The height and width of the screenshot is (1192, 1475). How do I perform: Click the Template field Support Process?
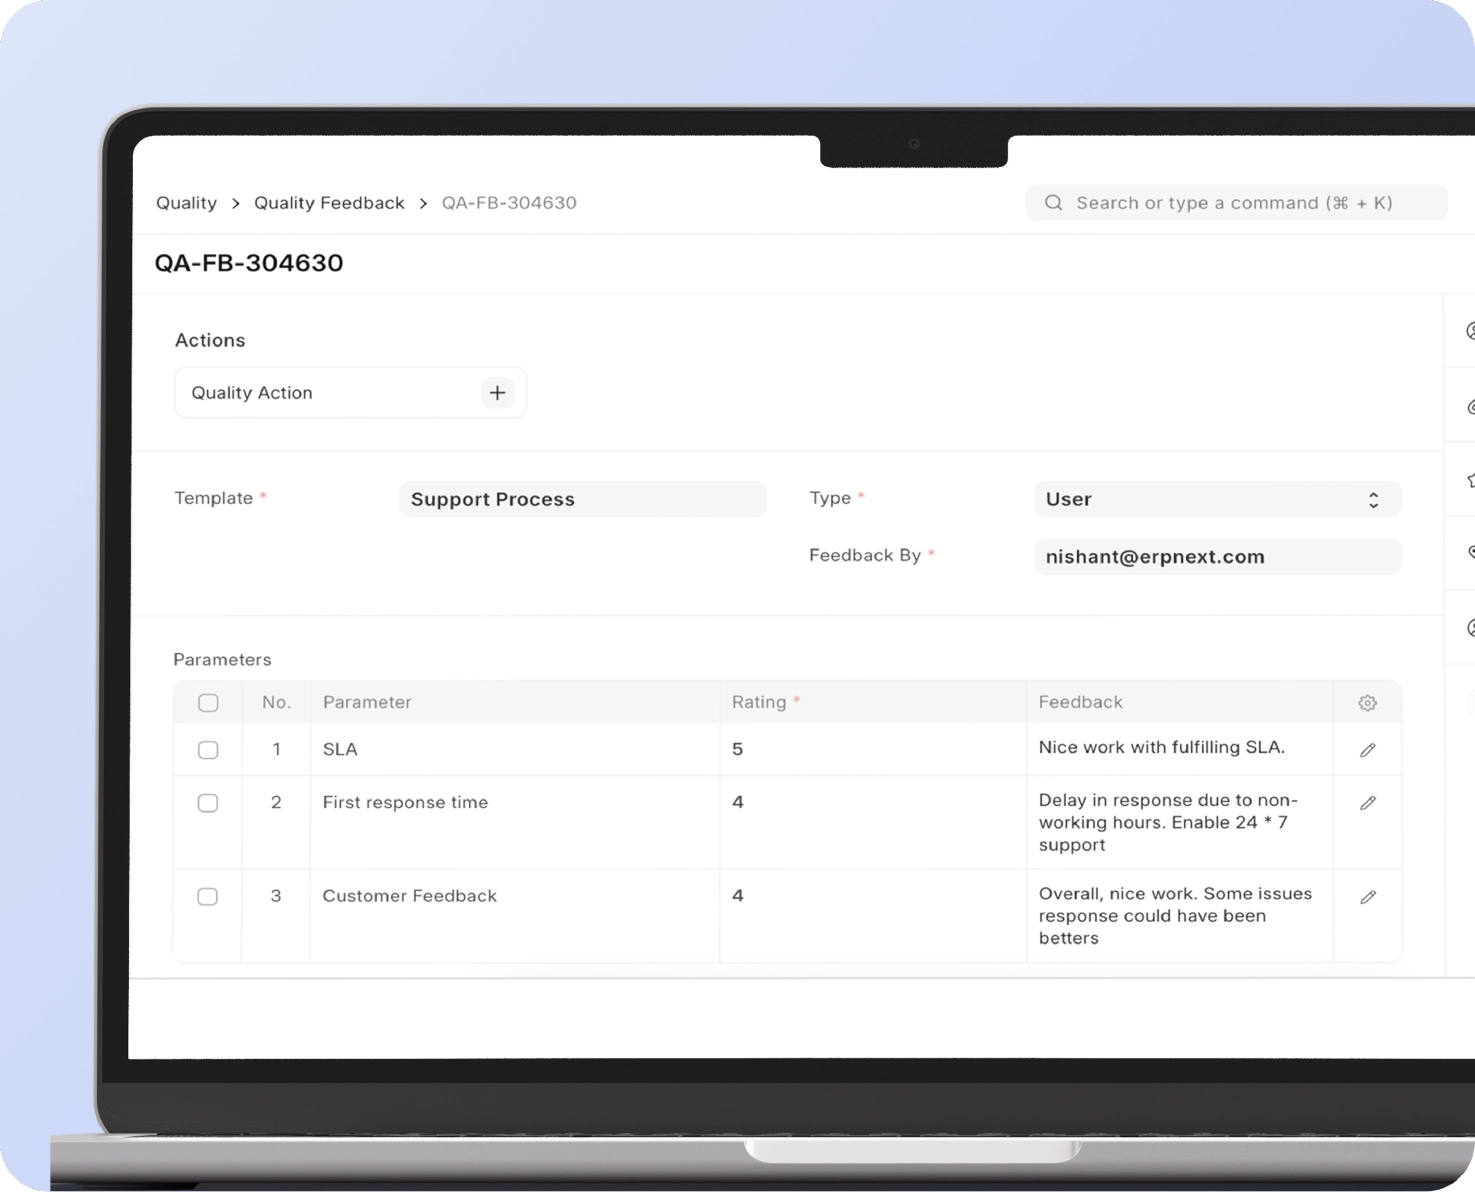click(x=582, y=499)
